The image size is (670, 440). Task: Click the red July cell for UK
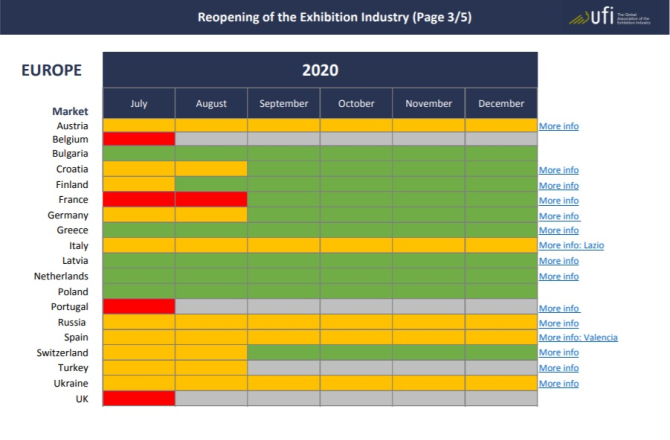pos(139,398)
